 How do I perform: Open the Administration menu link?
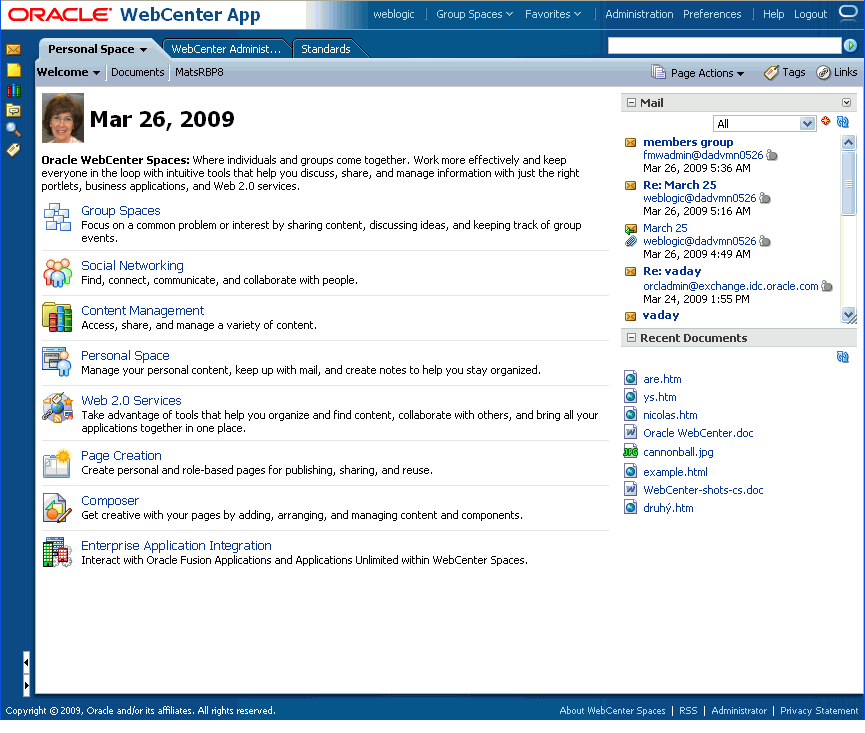click(x=639, y=14)
